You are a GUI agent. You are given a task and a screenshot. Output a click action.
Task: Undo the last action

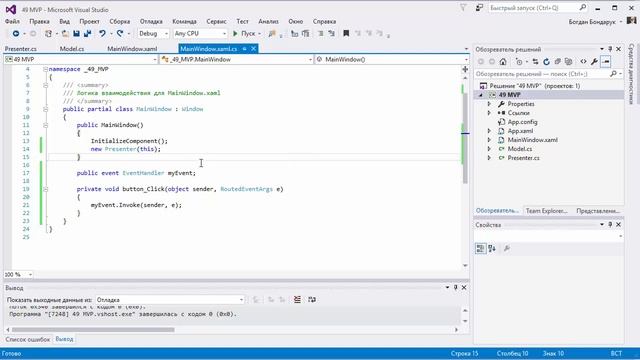tap(102, 33)
